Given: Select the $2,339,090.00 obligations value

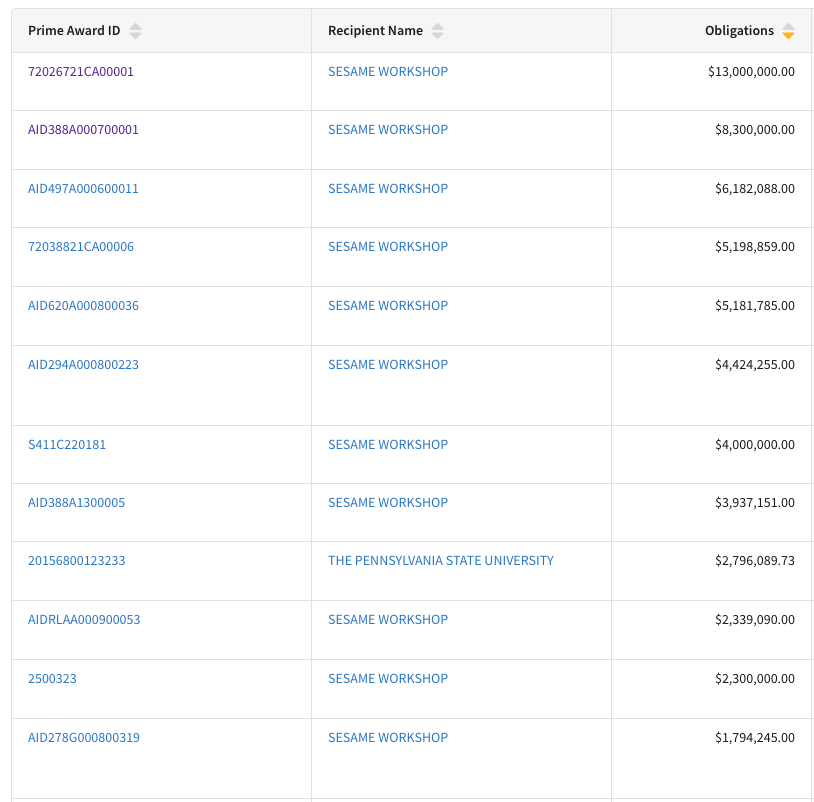Looking at the screenshot, I should (755, 620).
